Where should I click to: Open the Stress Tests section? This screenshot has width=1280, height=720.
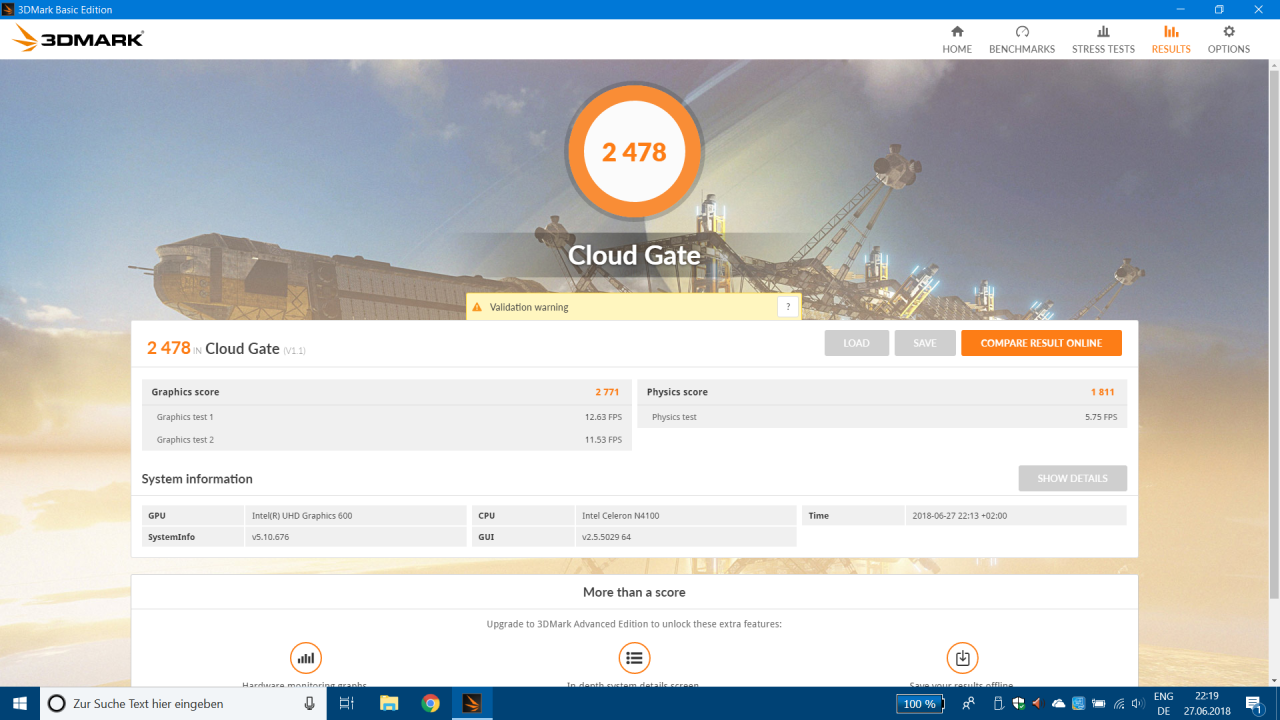(1103, 40)
